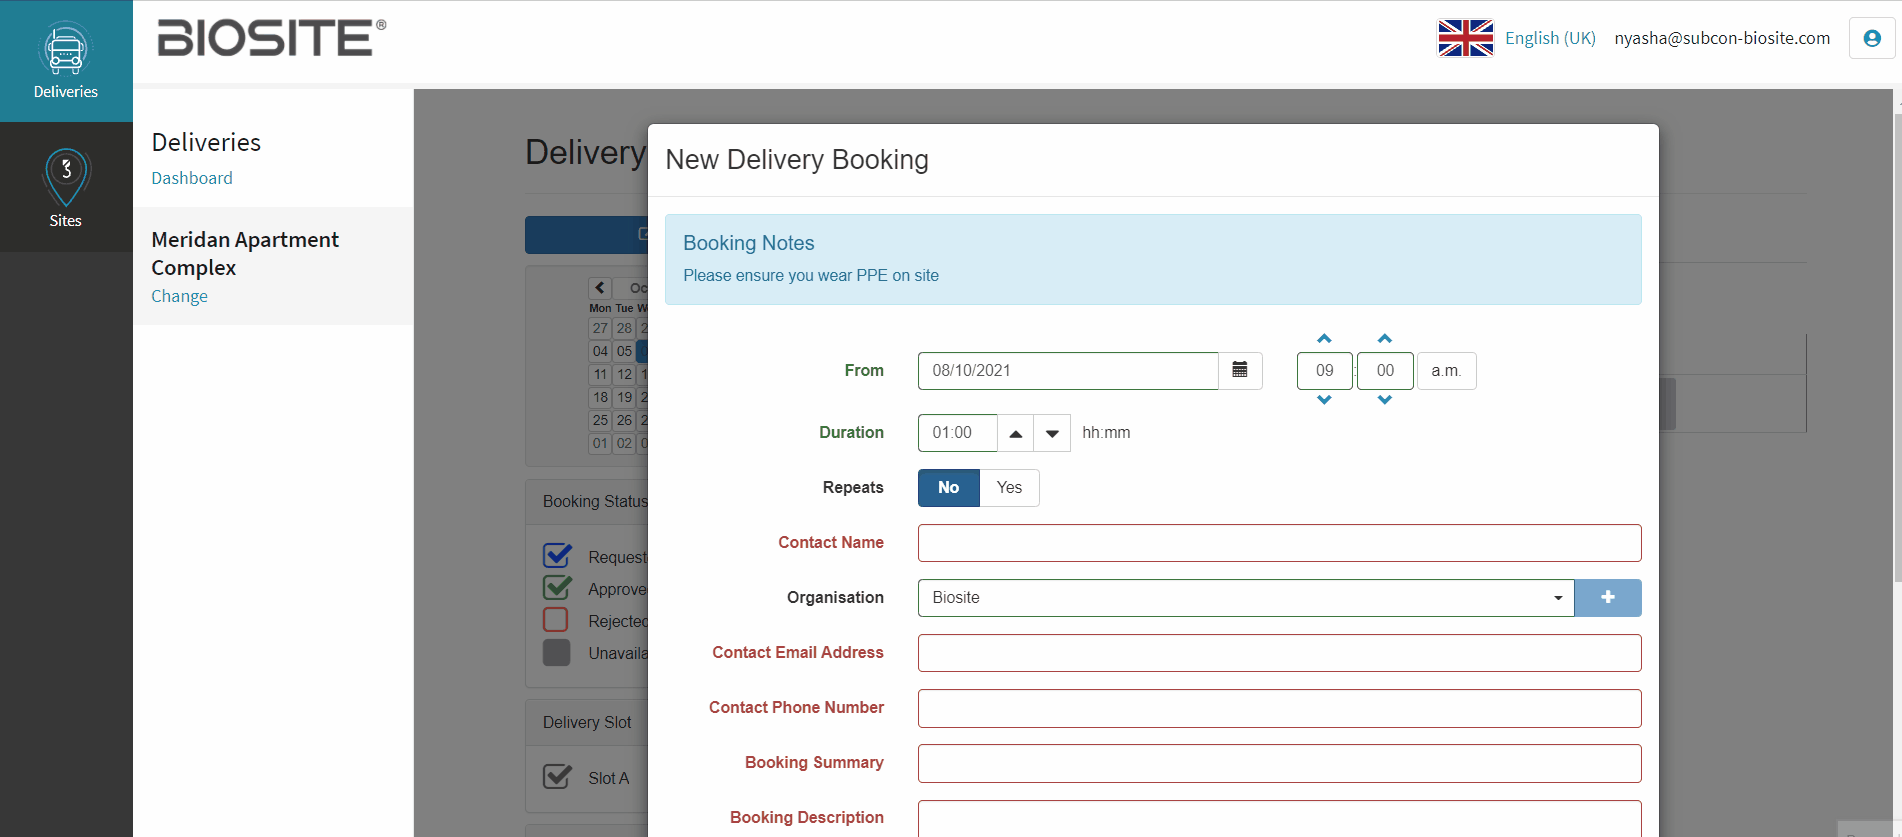
Task: Select day 19 in mini calendar
Action: coord(624,397)
